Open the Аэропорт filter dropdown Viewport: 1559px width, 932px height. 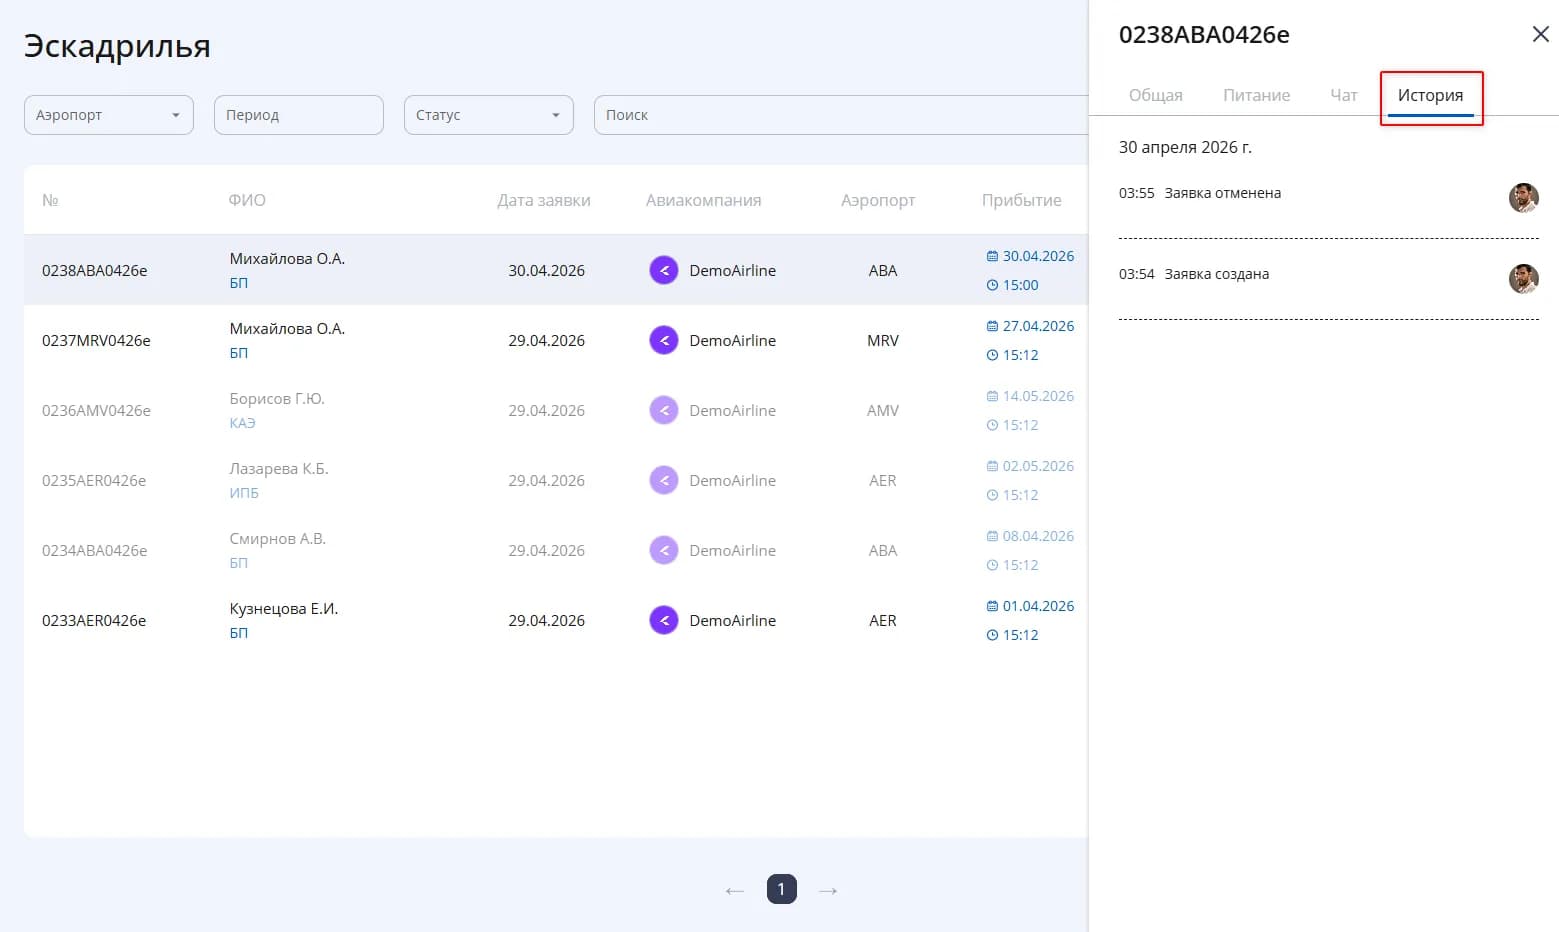point(109,115)
